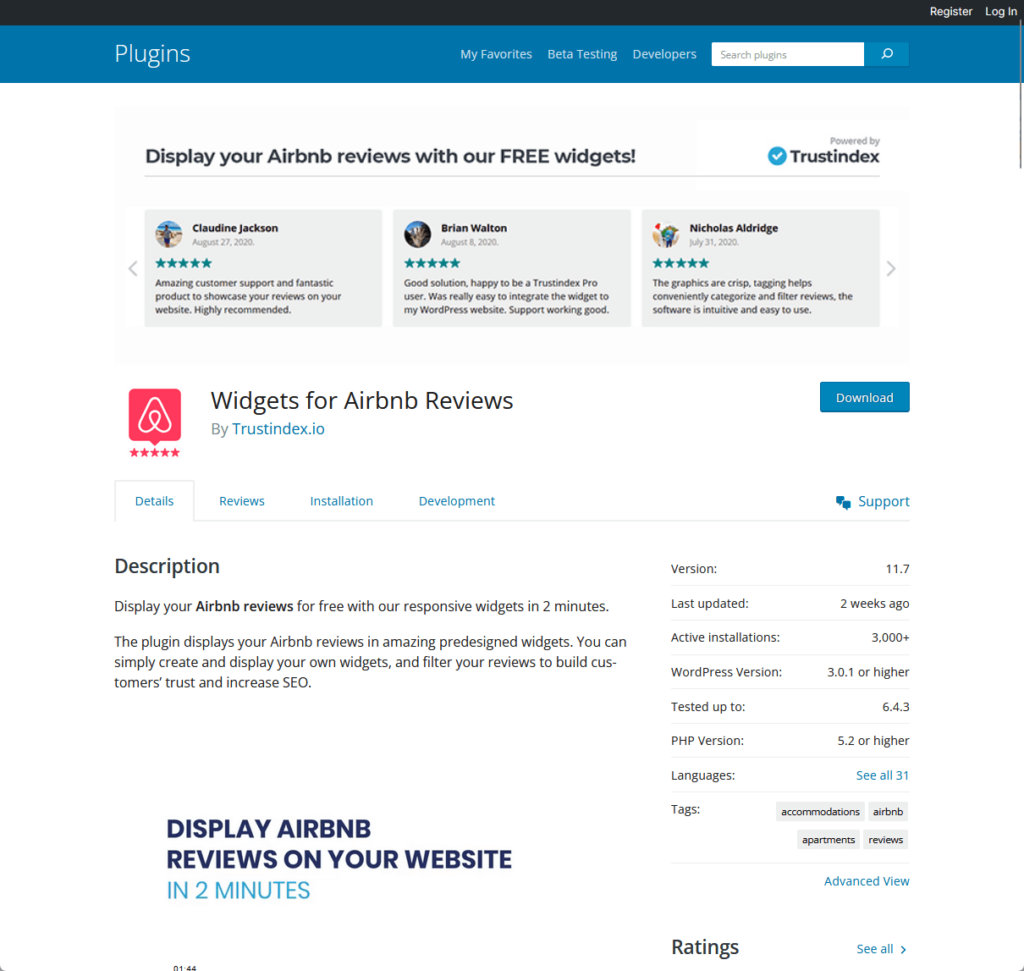Show next review with right carousel arrow
This screenshot has width=1024, height=971.
[x=891, y=268]
